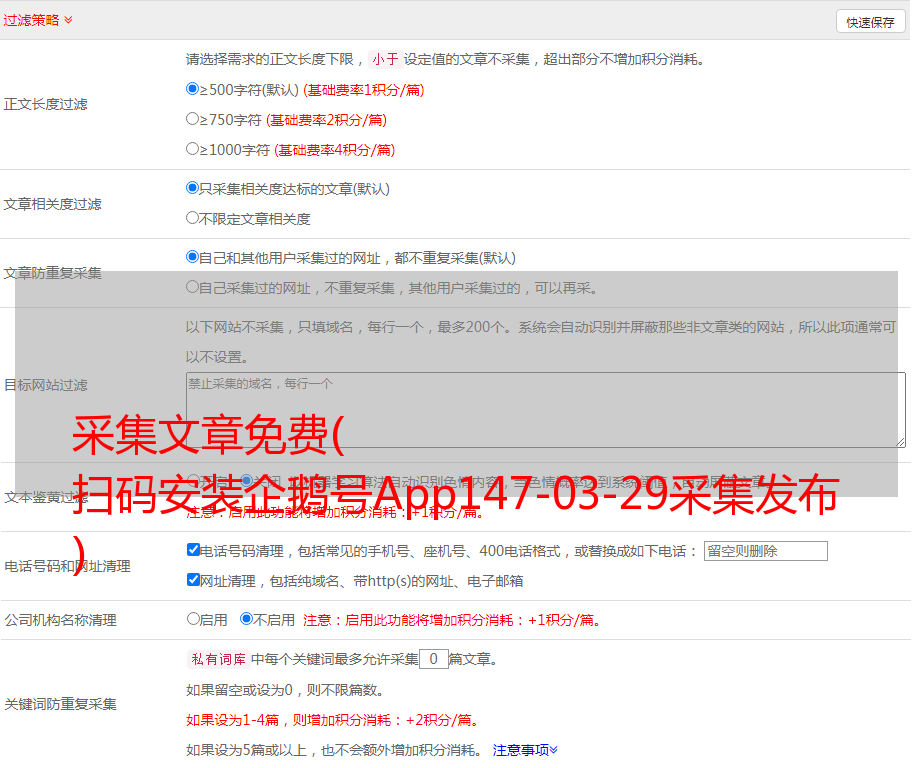The width and height of the screenshot is (912, 768).
Task: Click the resize grip of the domain text area
Action: coord(900,443)
